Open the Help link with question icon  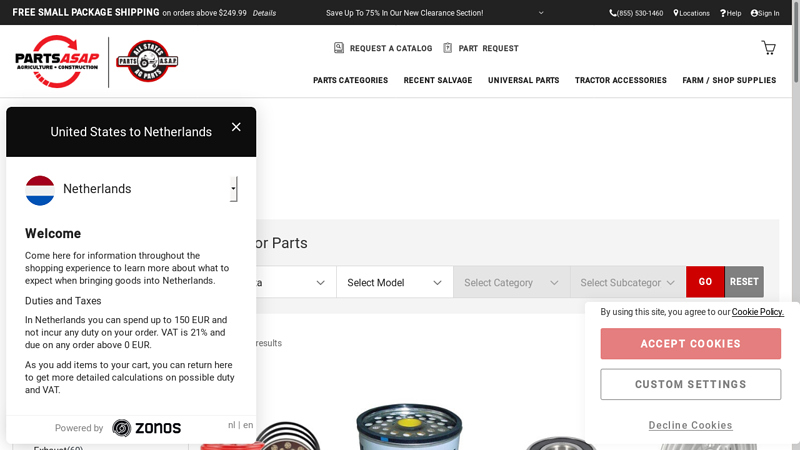tap(730, 13)
